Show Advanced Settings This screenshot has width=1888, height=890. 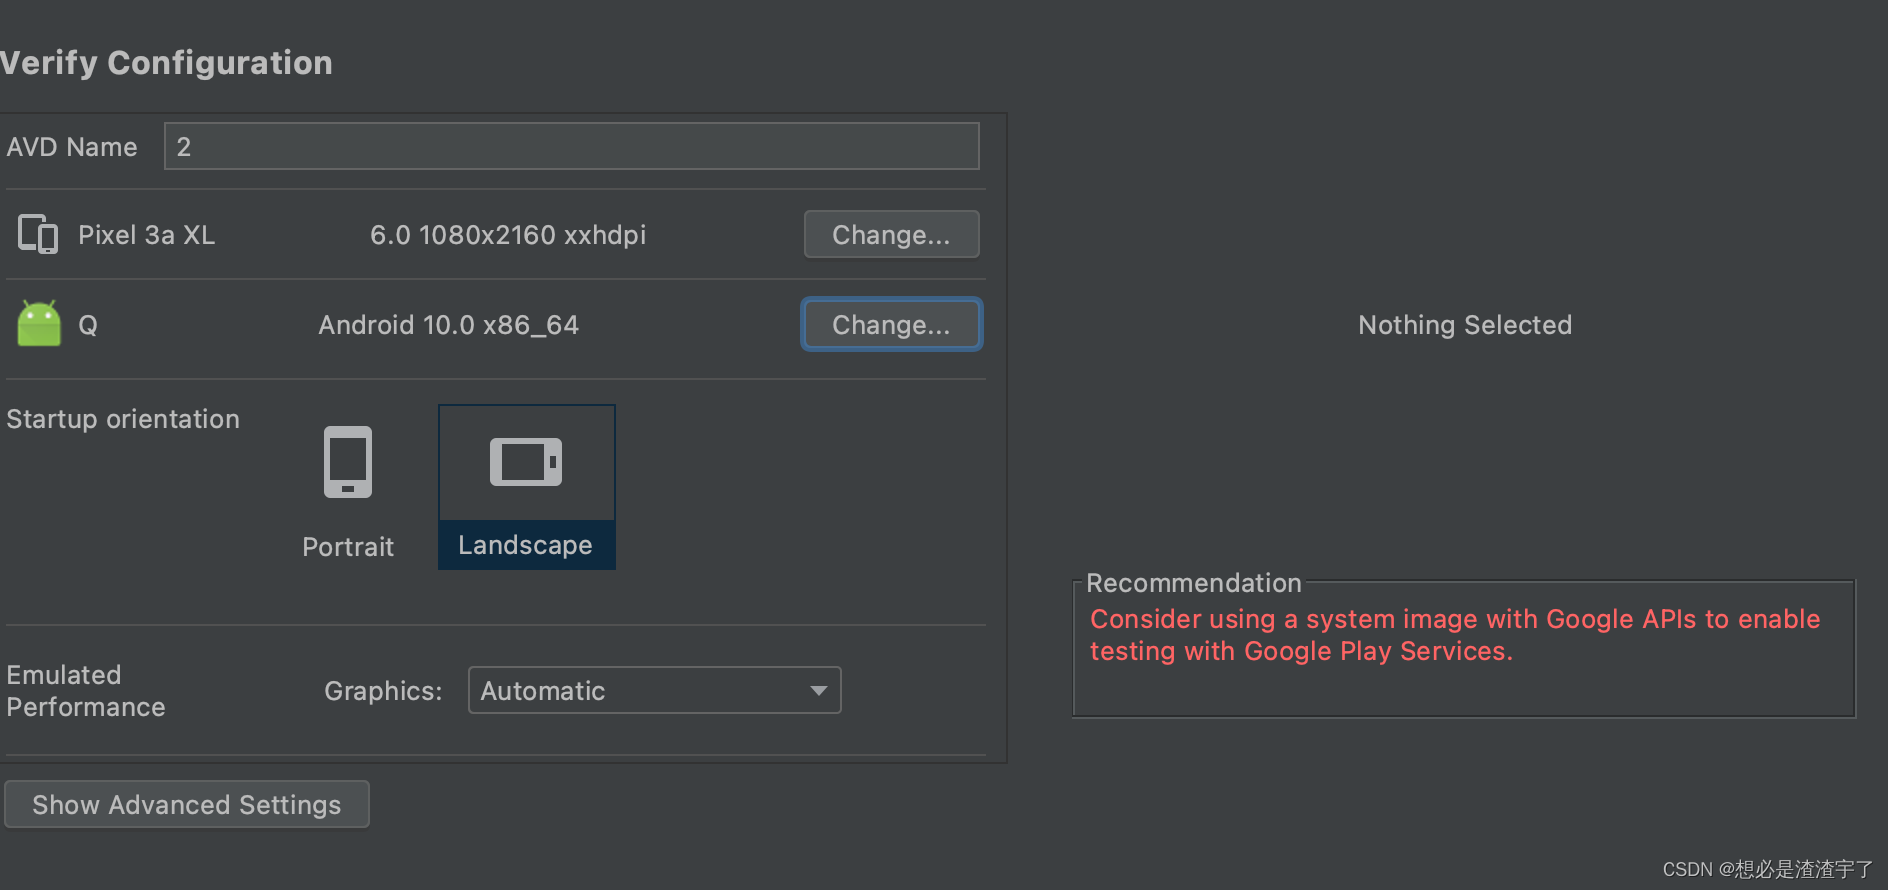187,805
